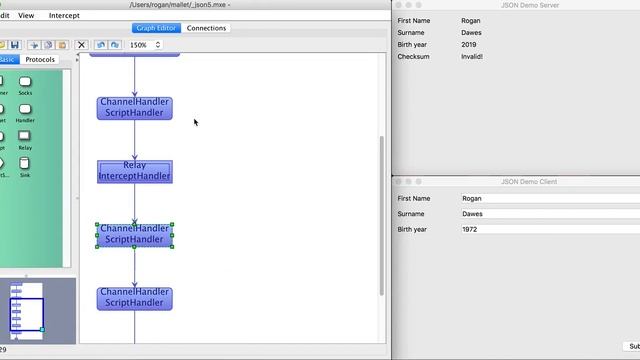This screenshot has height=360, width=640.
Task: Open the View menu
Action: click(26, 16)
